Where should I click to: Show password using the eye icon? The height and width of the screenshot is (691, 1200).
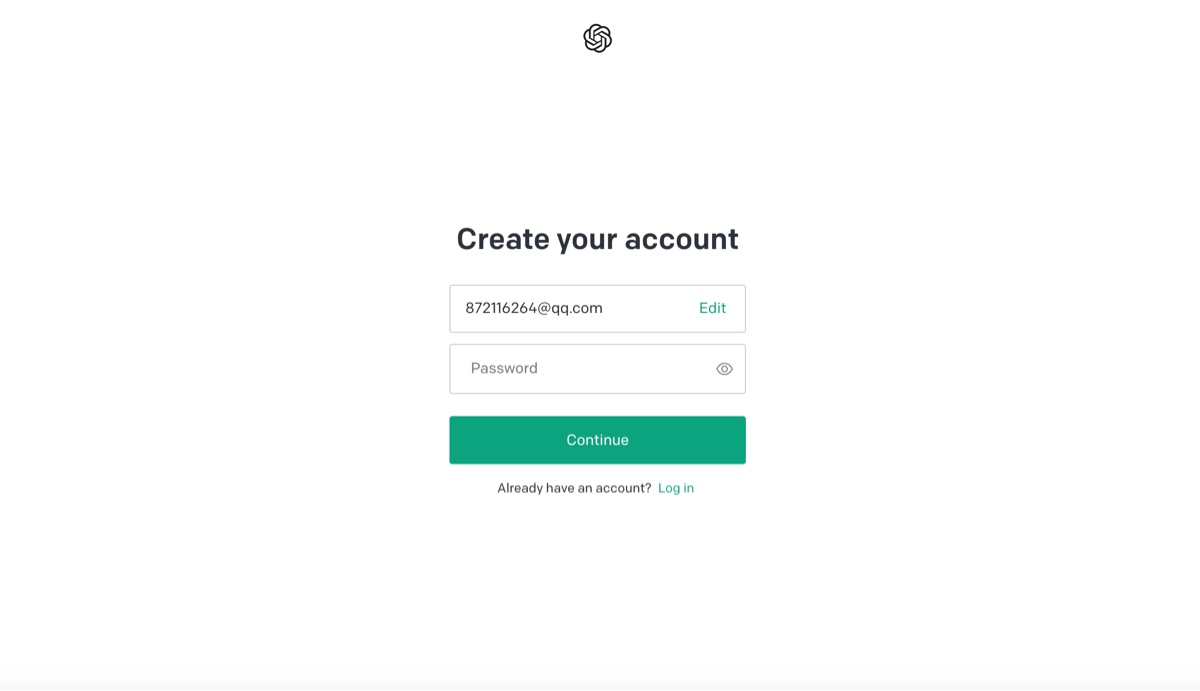click(724, 369)
